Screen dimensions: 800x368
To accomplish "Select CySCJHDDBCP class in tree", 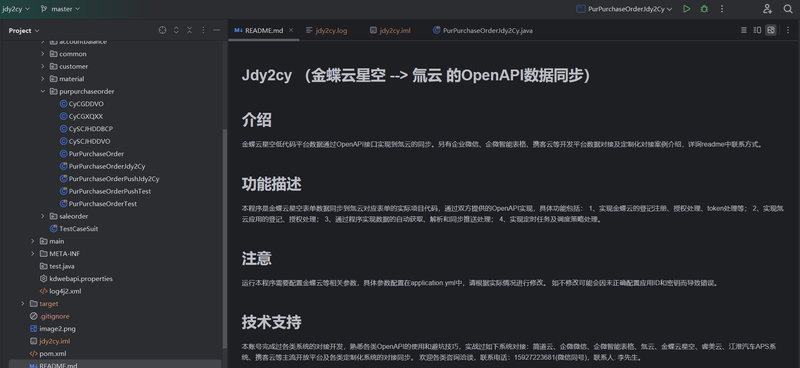I will (x=91, y=129).
